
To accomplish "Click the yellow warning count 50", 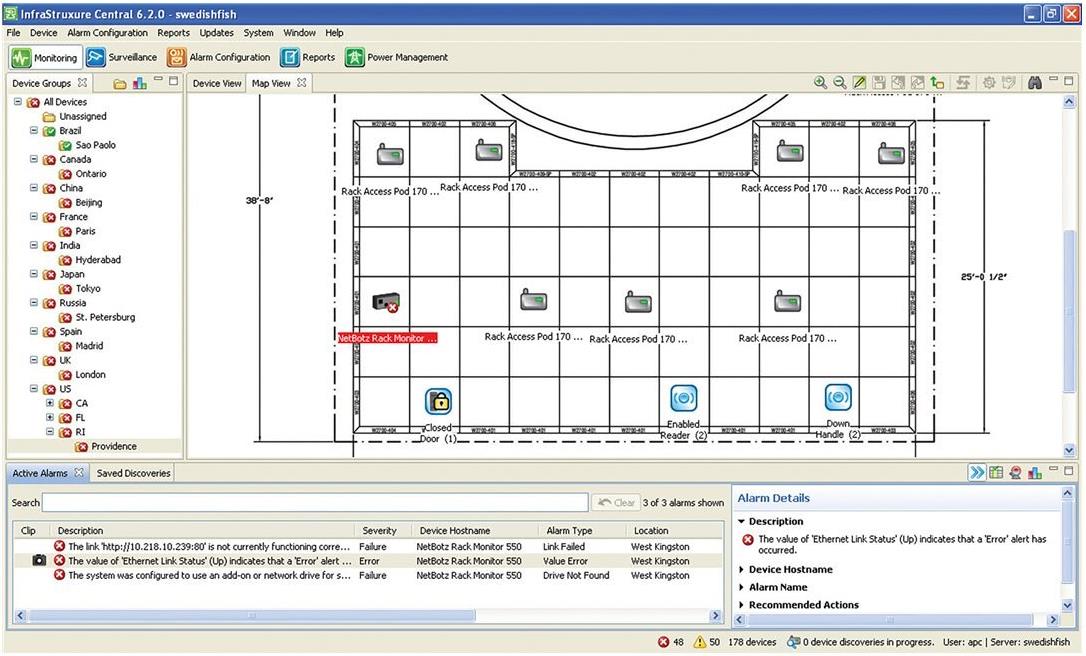I will point(707,642).
